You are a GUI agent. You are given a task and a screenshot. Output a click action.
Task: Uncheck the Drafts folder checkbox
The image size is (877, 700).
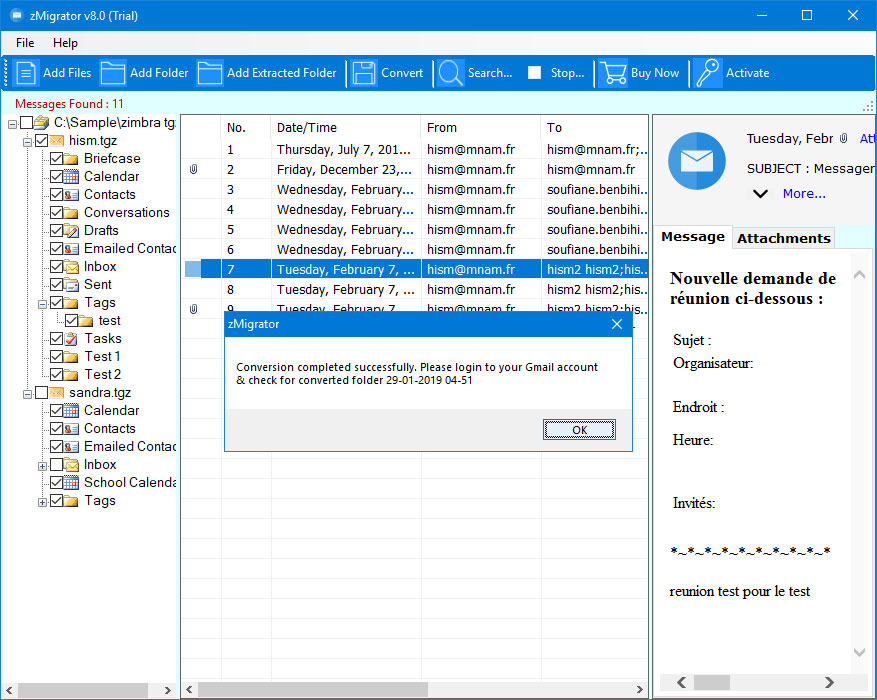pyautogui.click(x=56, y=230)
